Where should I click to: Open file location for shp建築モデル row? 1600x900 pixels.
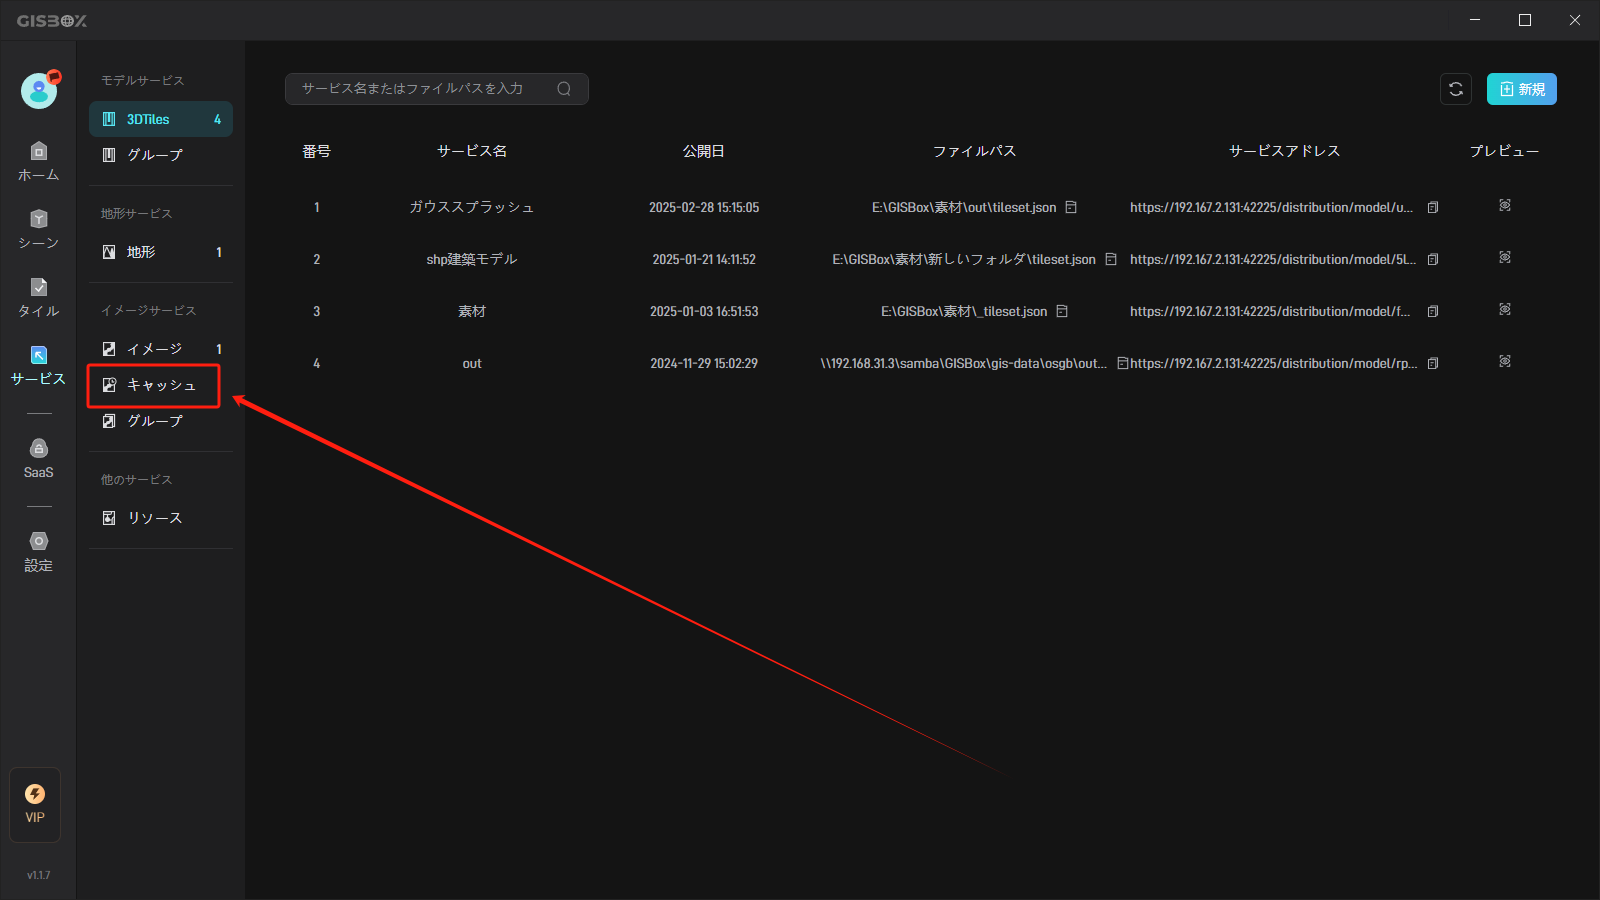coord(1110,259)
